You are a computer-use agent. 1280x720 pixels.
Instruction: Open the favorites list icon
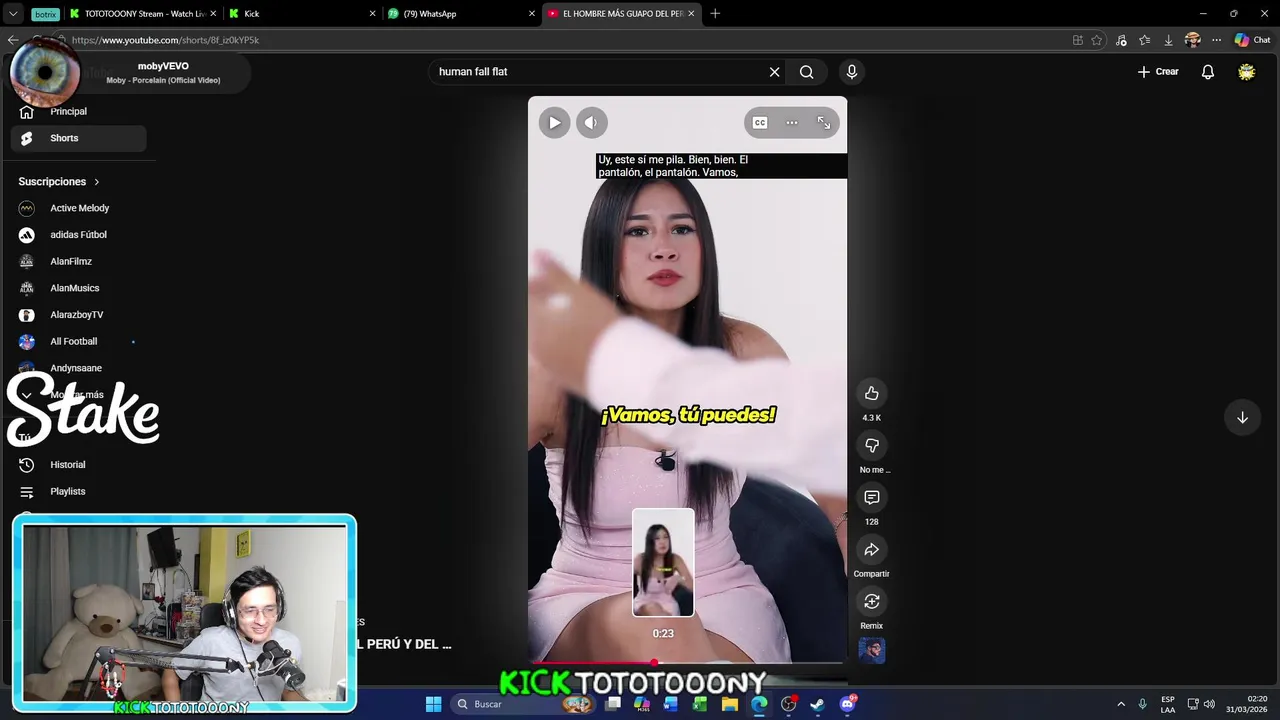coord(1145,40)
